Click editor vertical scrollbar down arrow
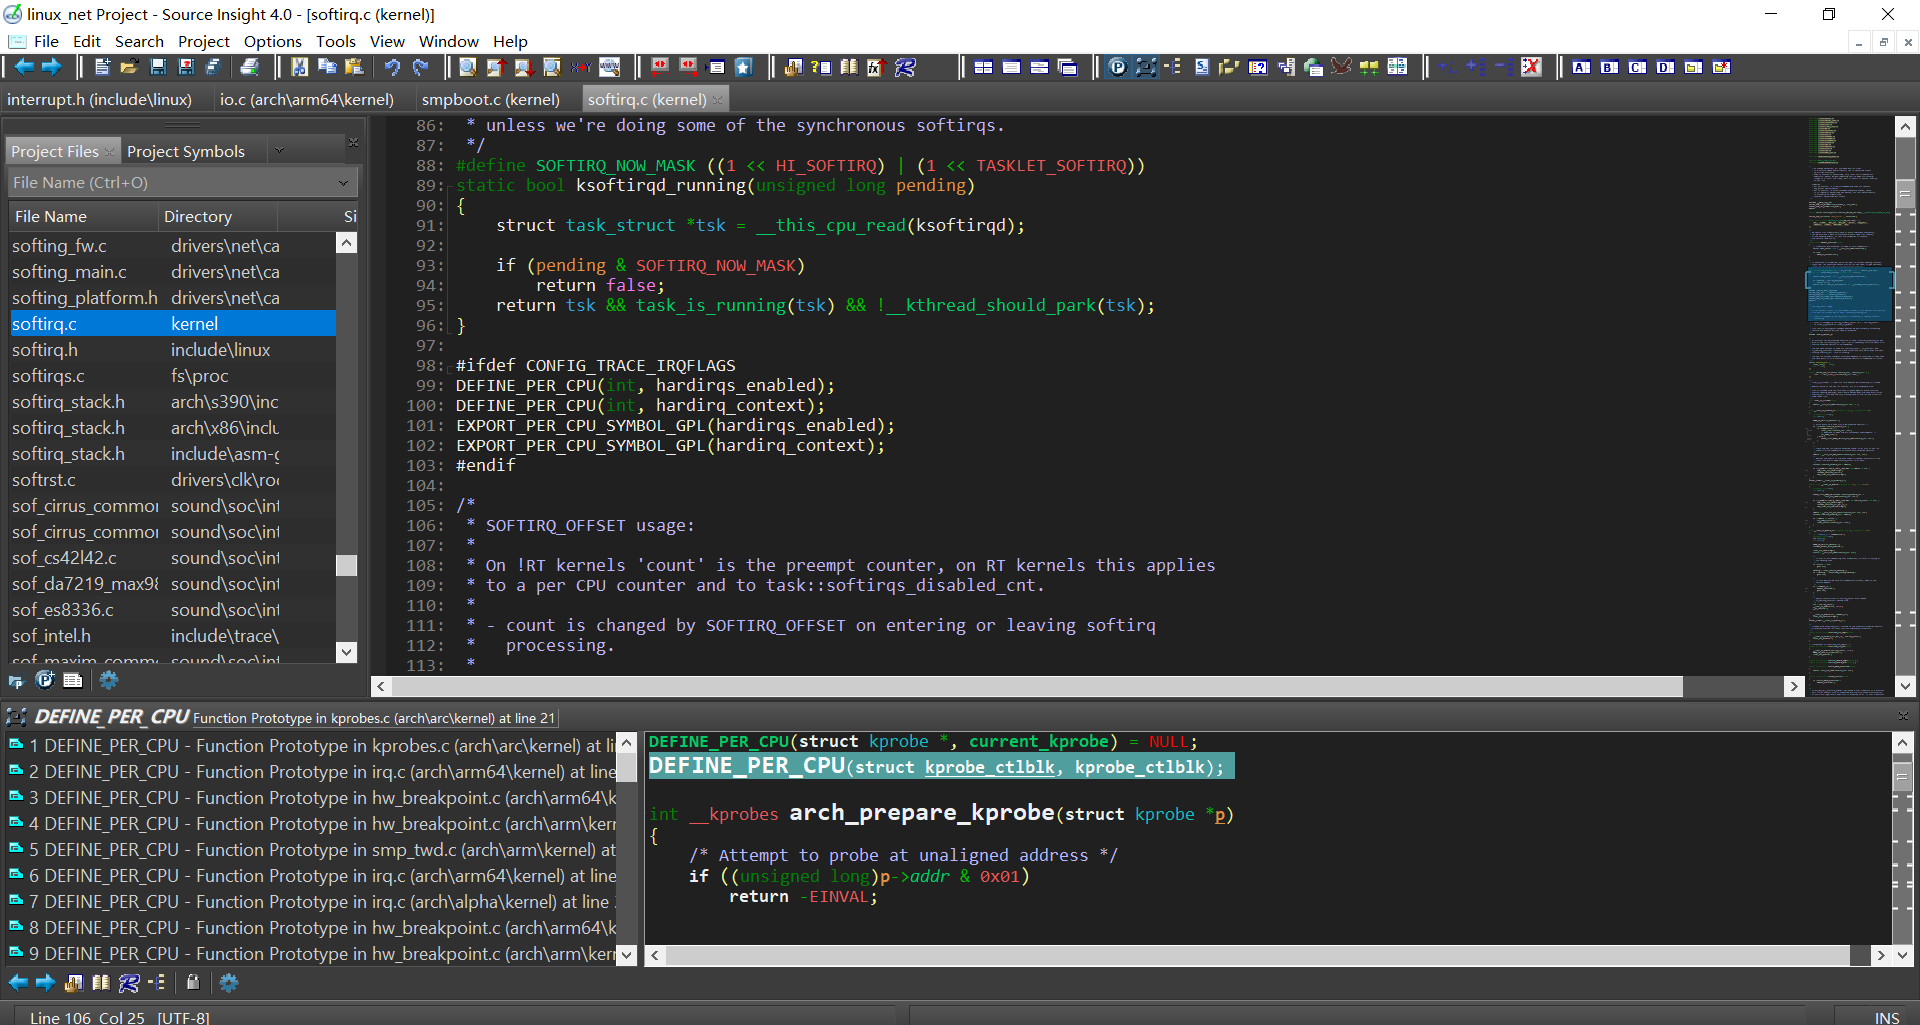 pos(1905,686)
